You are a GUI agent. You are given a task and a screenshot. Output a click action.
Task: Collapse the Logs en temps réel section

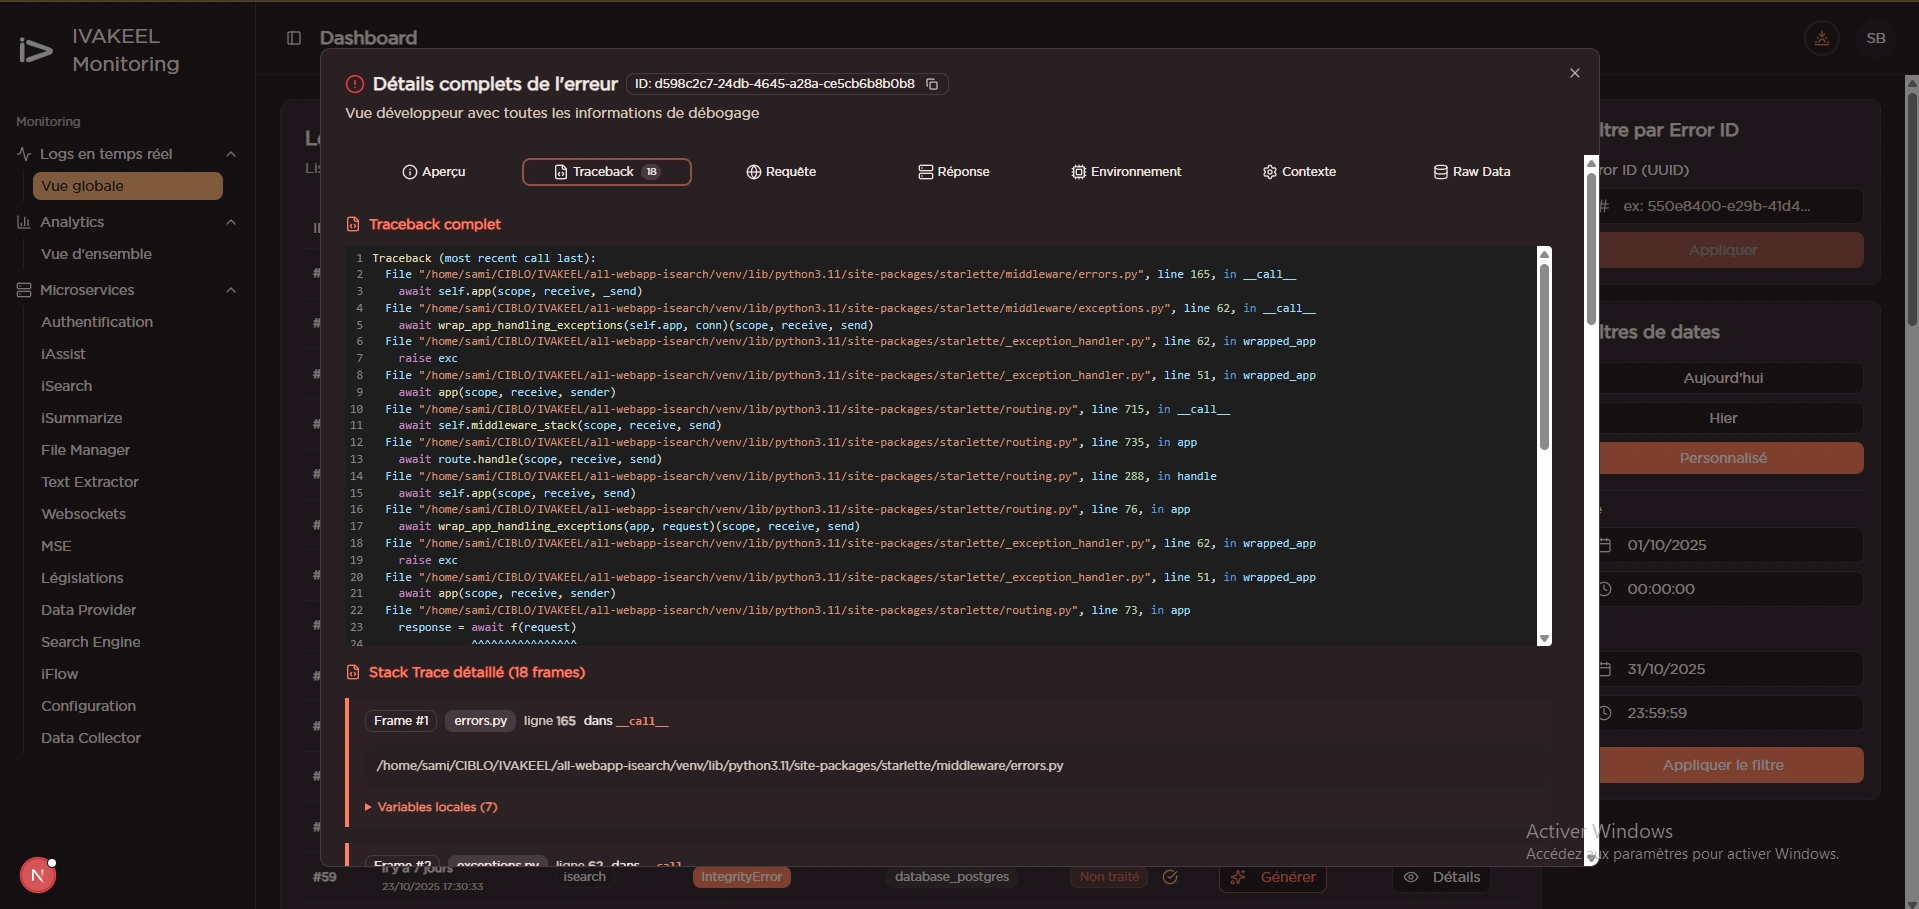(x=231, y=154)
